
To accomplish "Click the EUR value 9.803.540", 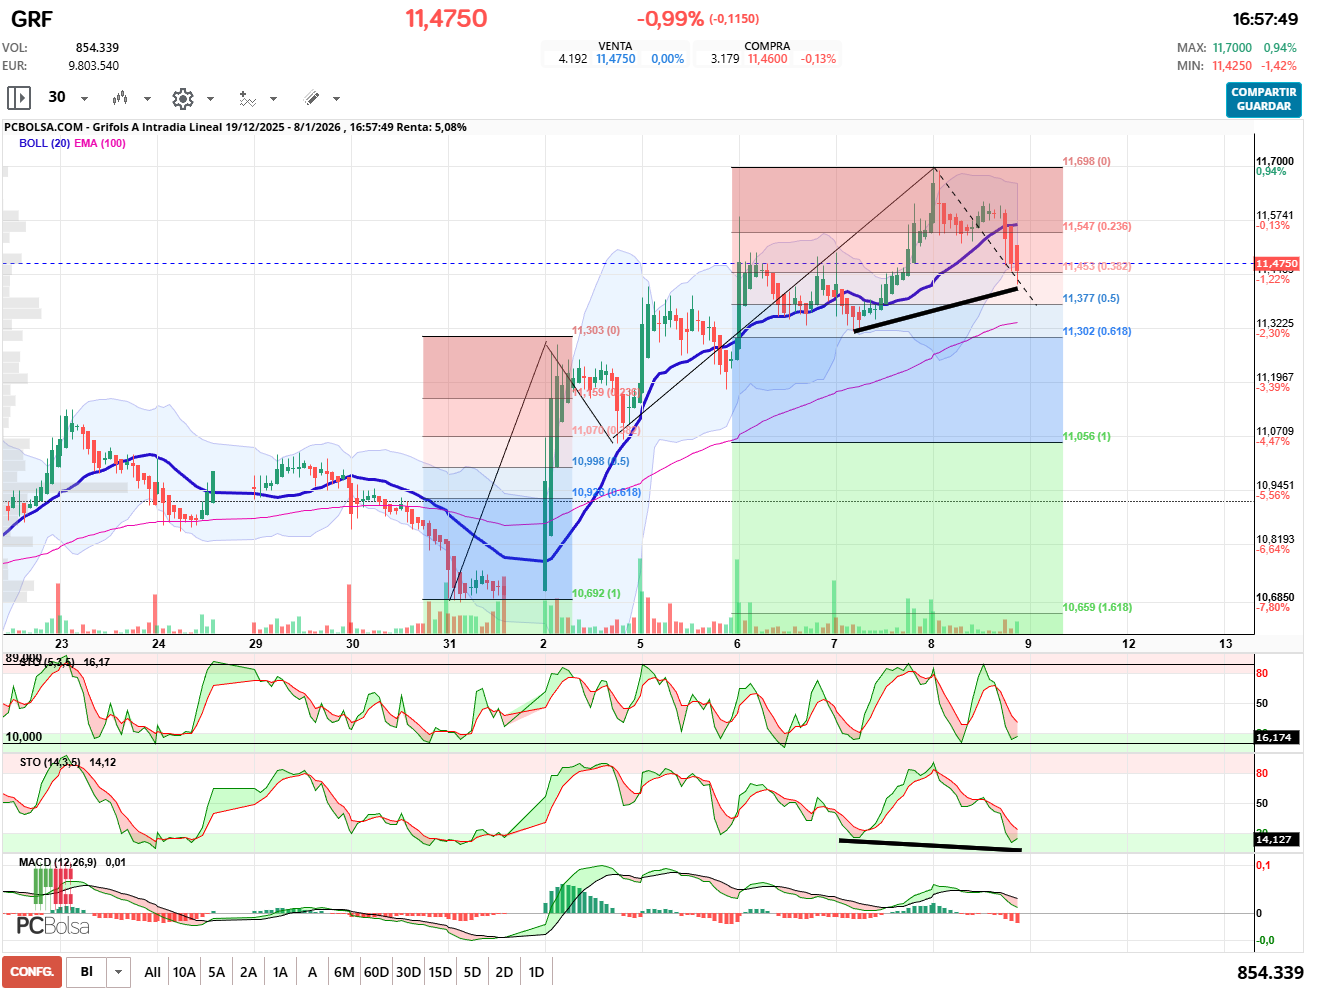I will pyautogui.click(x=93, y=66).
